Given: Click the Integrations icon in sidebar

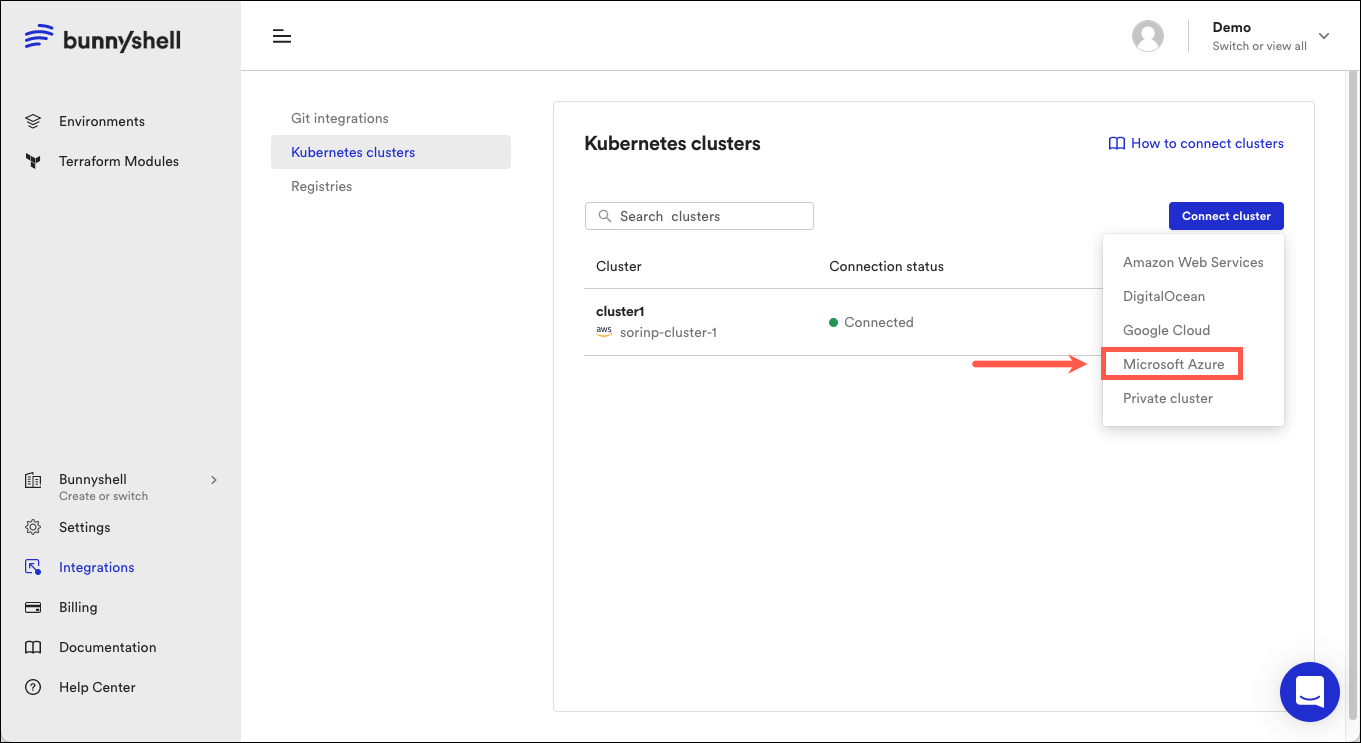Looking at the screenshot, I should pos(33,567).
